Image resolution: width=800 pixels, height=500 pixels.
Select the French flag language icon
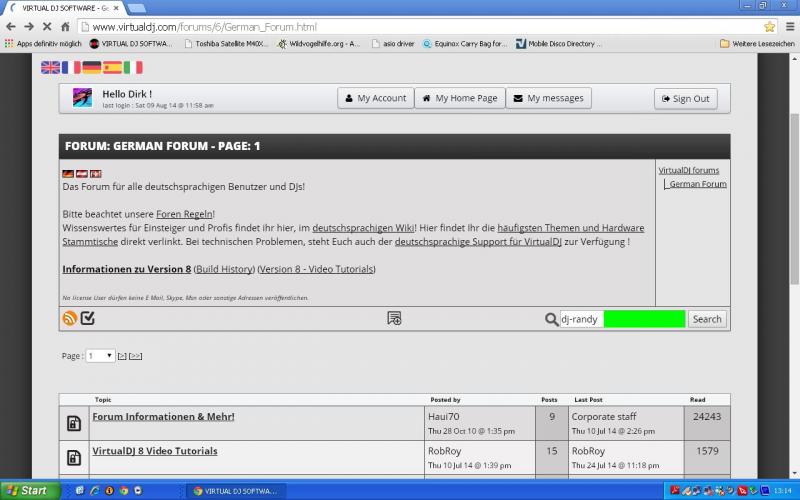click(x=71, y=67)
